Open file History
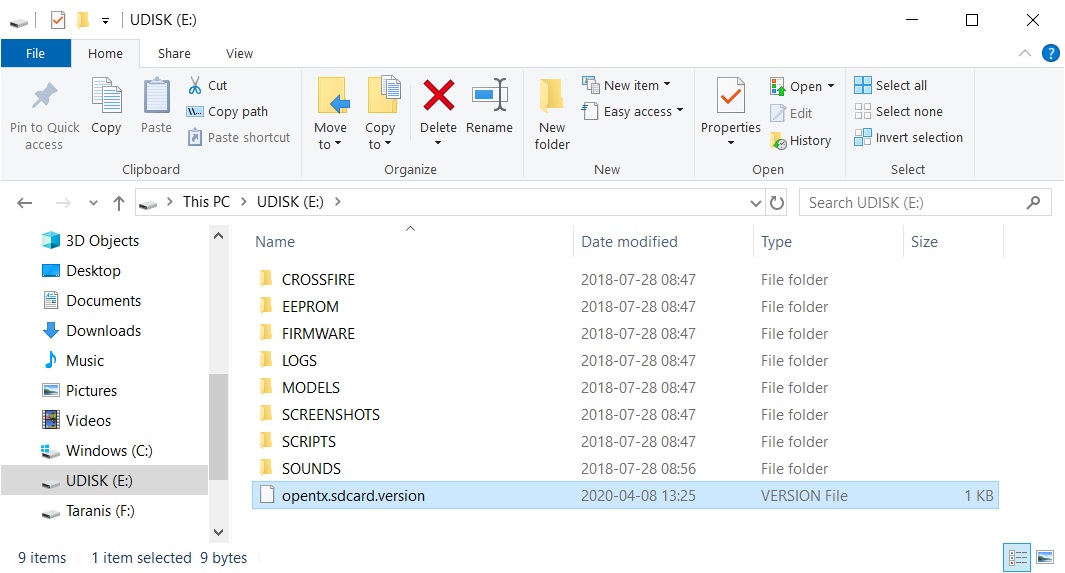This screenshot has width=1065, height=573. 801,141
